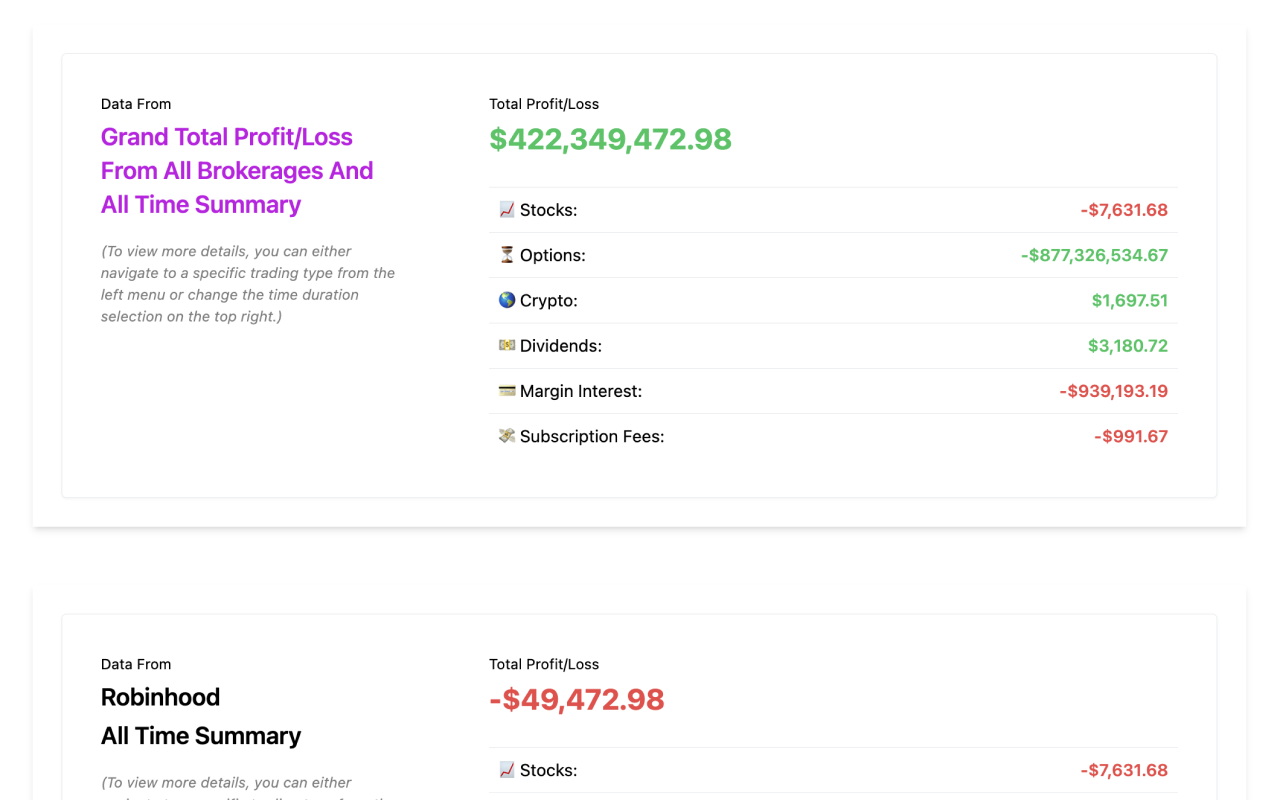Click the Stocks amount in Grand Total card
Image resolution: width=1280 pixels, height=800 pixels.
click(1123, 210)
